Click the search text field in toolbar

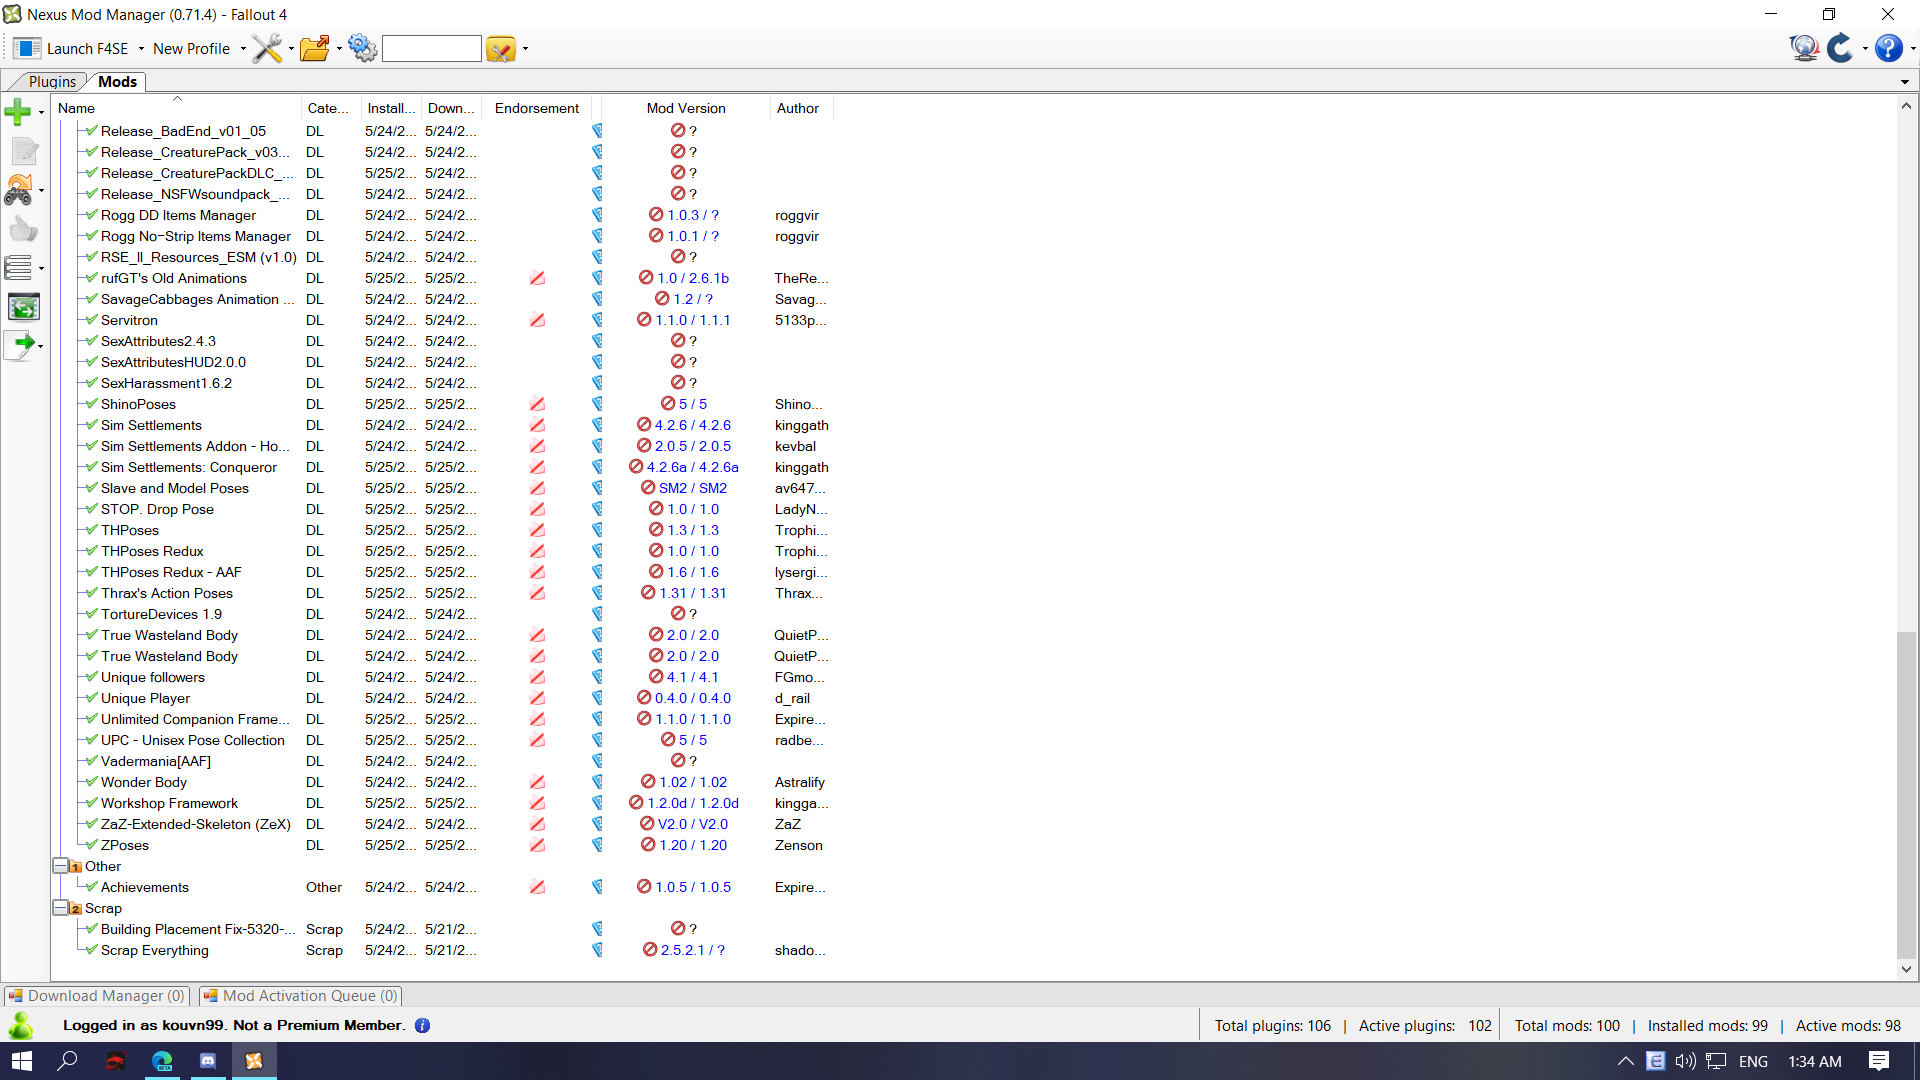pyautogui.click(x=432, y=48)
